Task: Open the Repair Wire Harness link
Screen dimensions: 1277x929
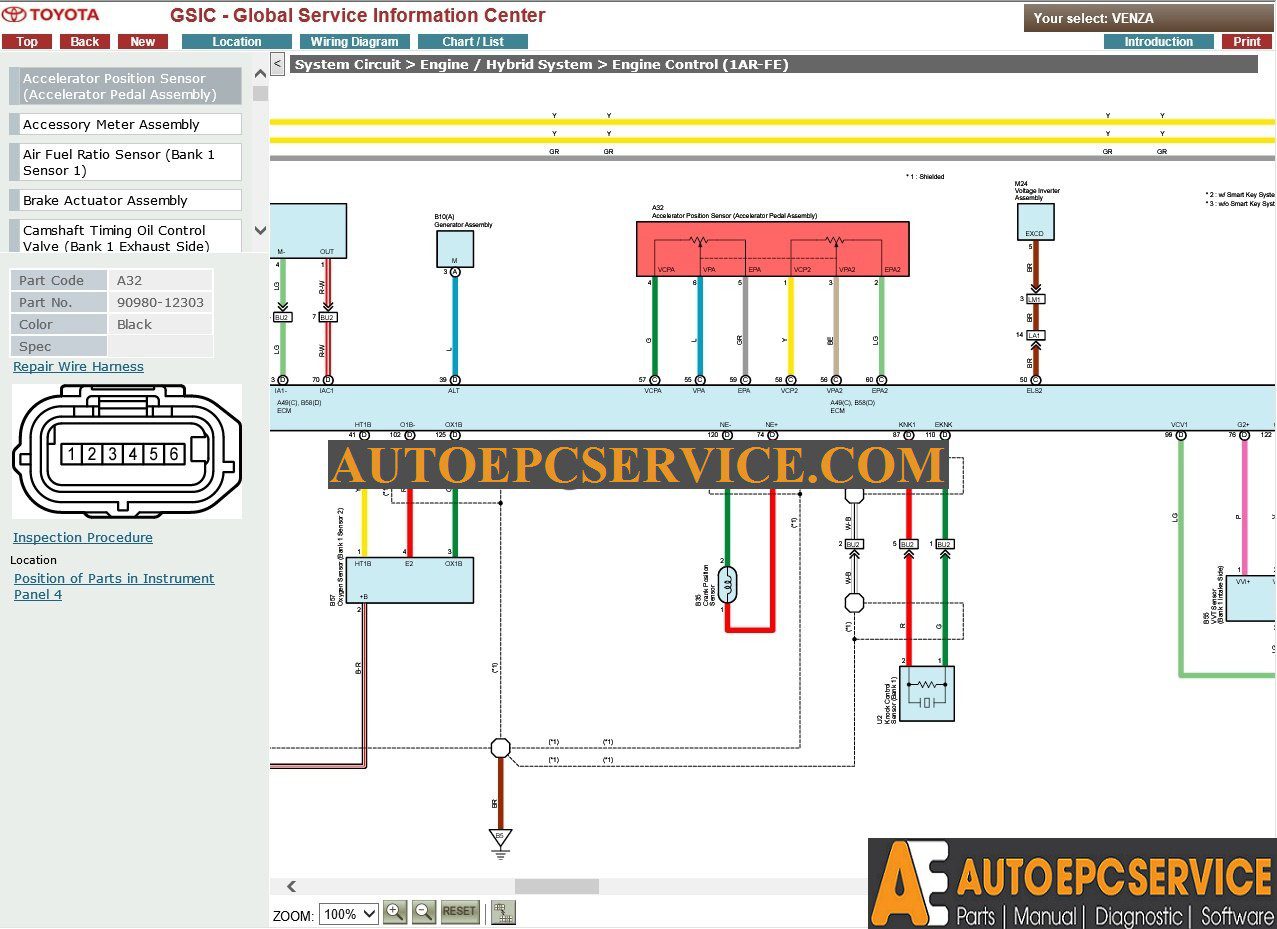Action: (78, 367)
